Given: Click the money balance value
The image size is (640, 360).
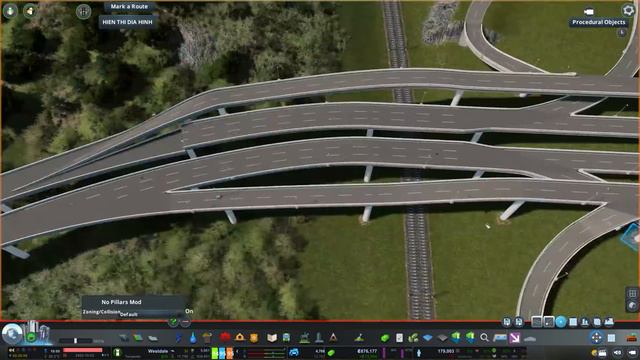Looking at the screenshot, I should 367,351.
